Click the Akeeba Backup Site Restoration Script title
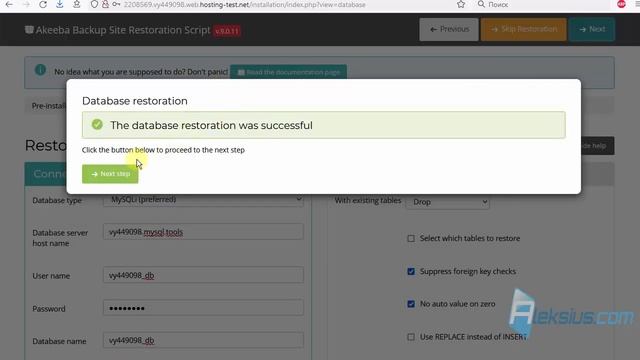640x360 pixels. point(123,30)
